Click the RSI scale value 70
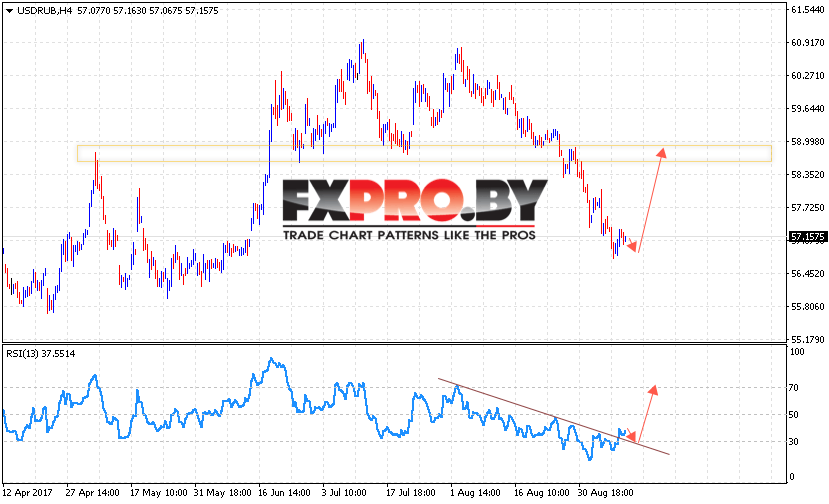 point(794,388)
